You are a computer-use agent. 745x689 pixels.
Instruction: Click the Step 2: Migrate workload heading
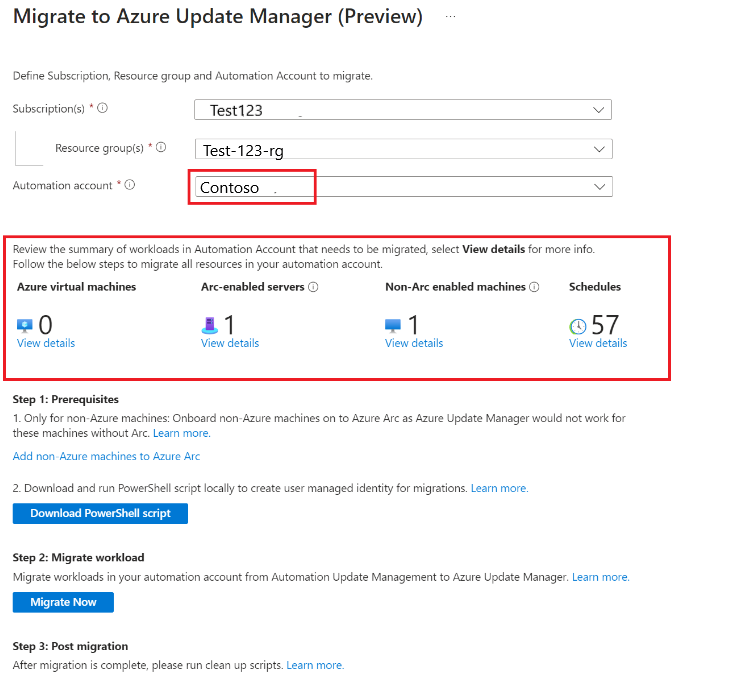pos(78,558)
